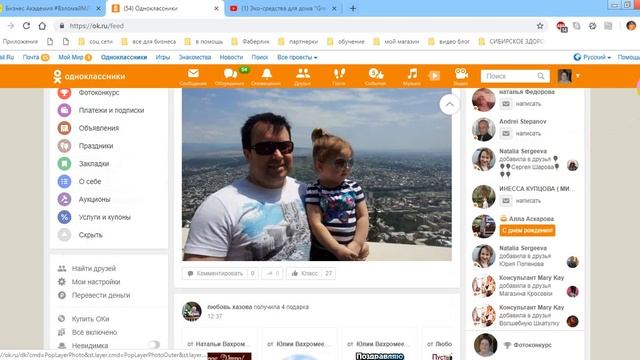
Task: Open Новости in Mail.ru top menu
Action: click(x=231, y=57)
